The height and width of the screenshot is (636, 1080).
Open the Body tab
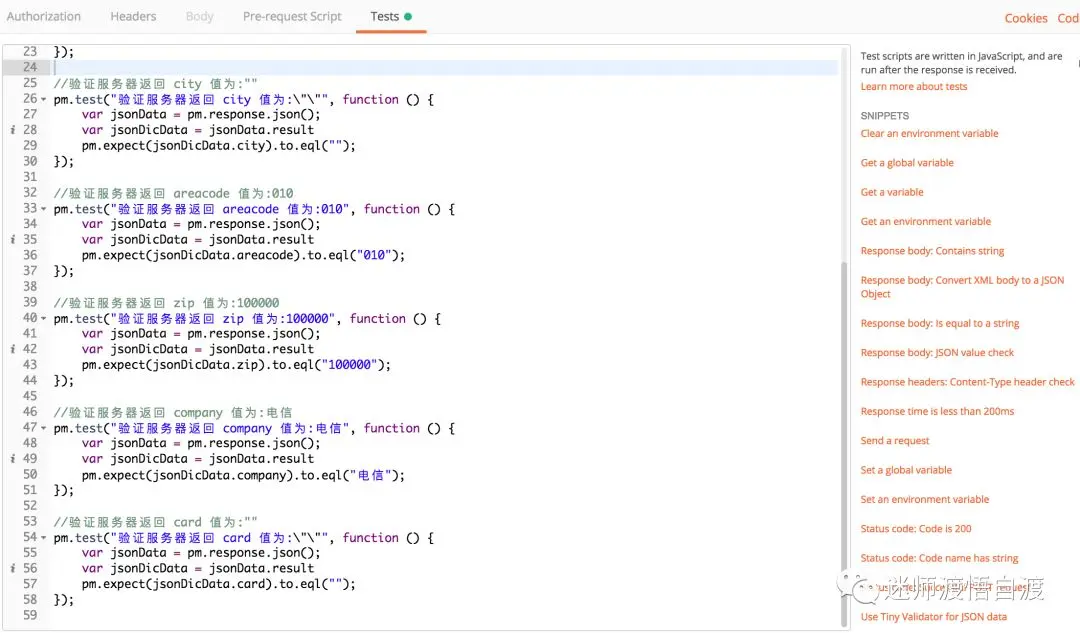pos(199,17)
